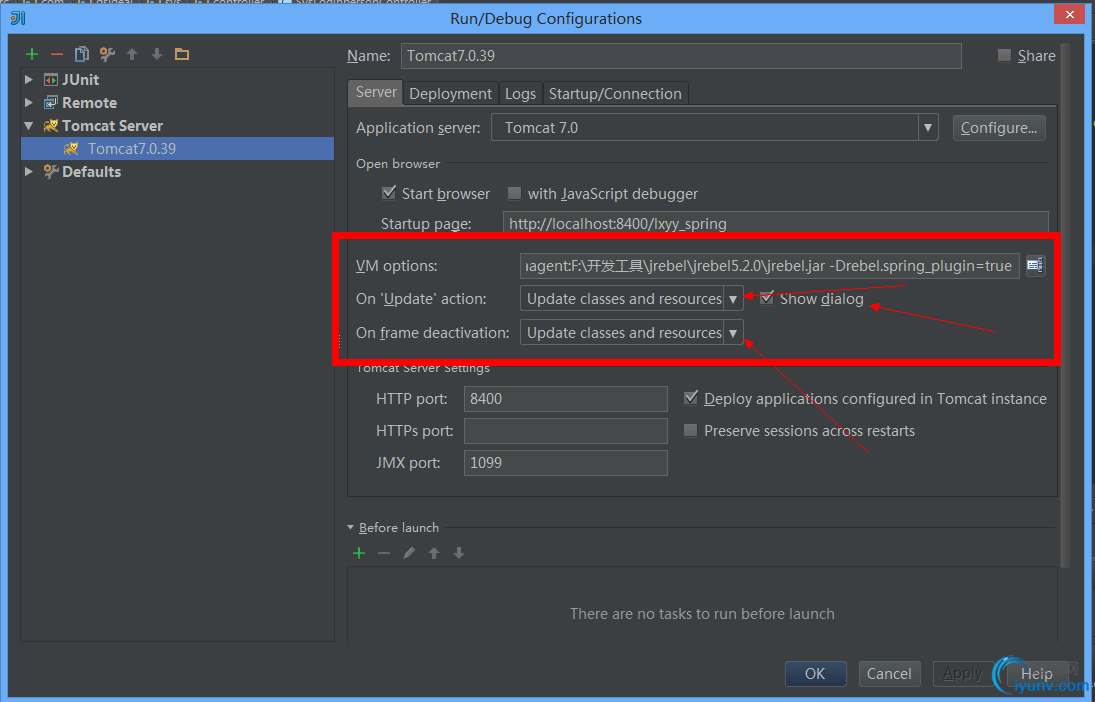The width and height of the screenshot is (1095, 702).
Task: Click the Tomcat Server cat icon
Action: 51,126
